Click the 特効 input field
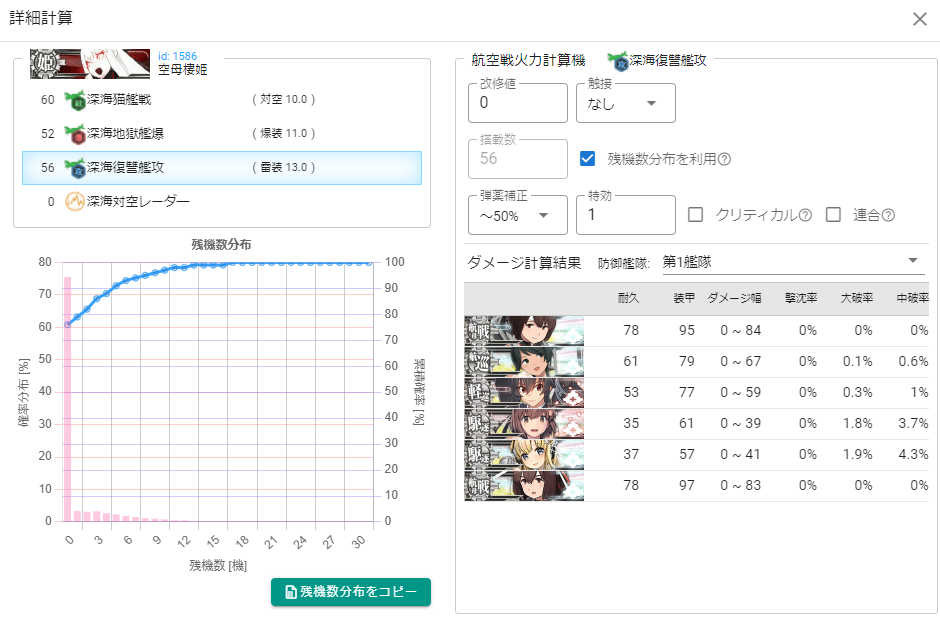Screen dimensions: 940x621 point(625,215)
